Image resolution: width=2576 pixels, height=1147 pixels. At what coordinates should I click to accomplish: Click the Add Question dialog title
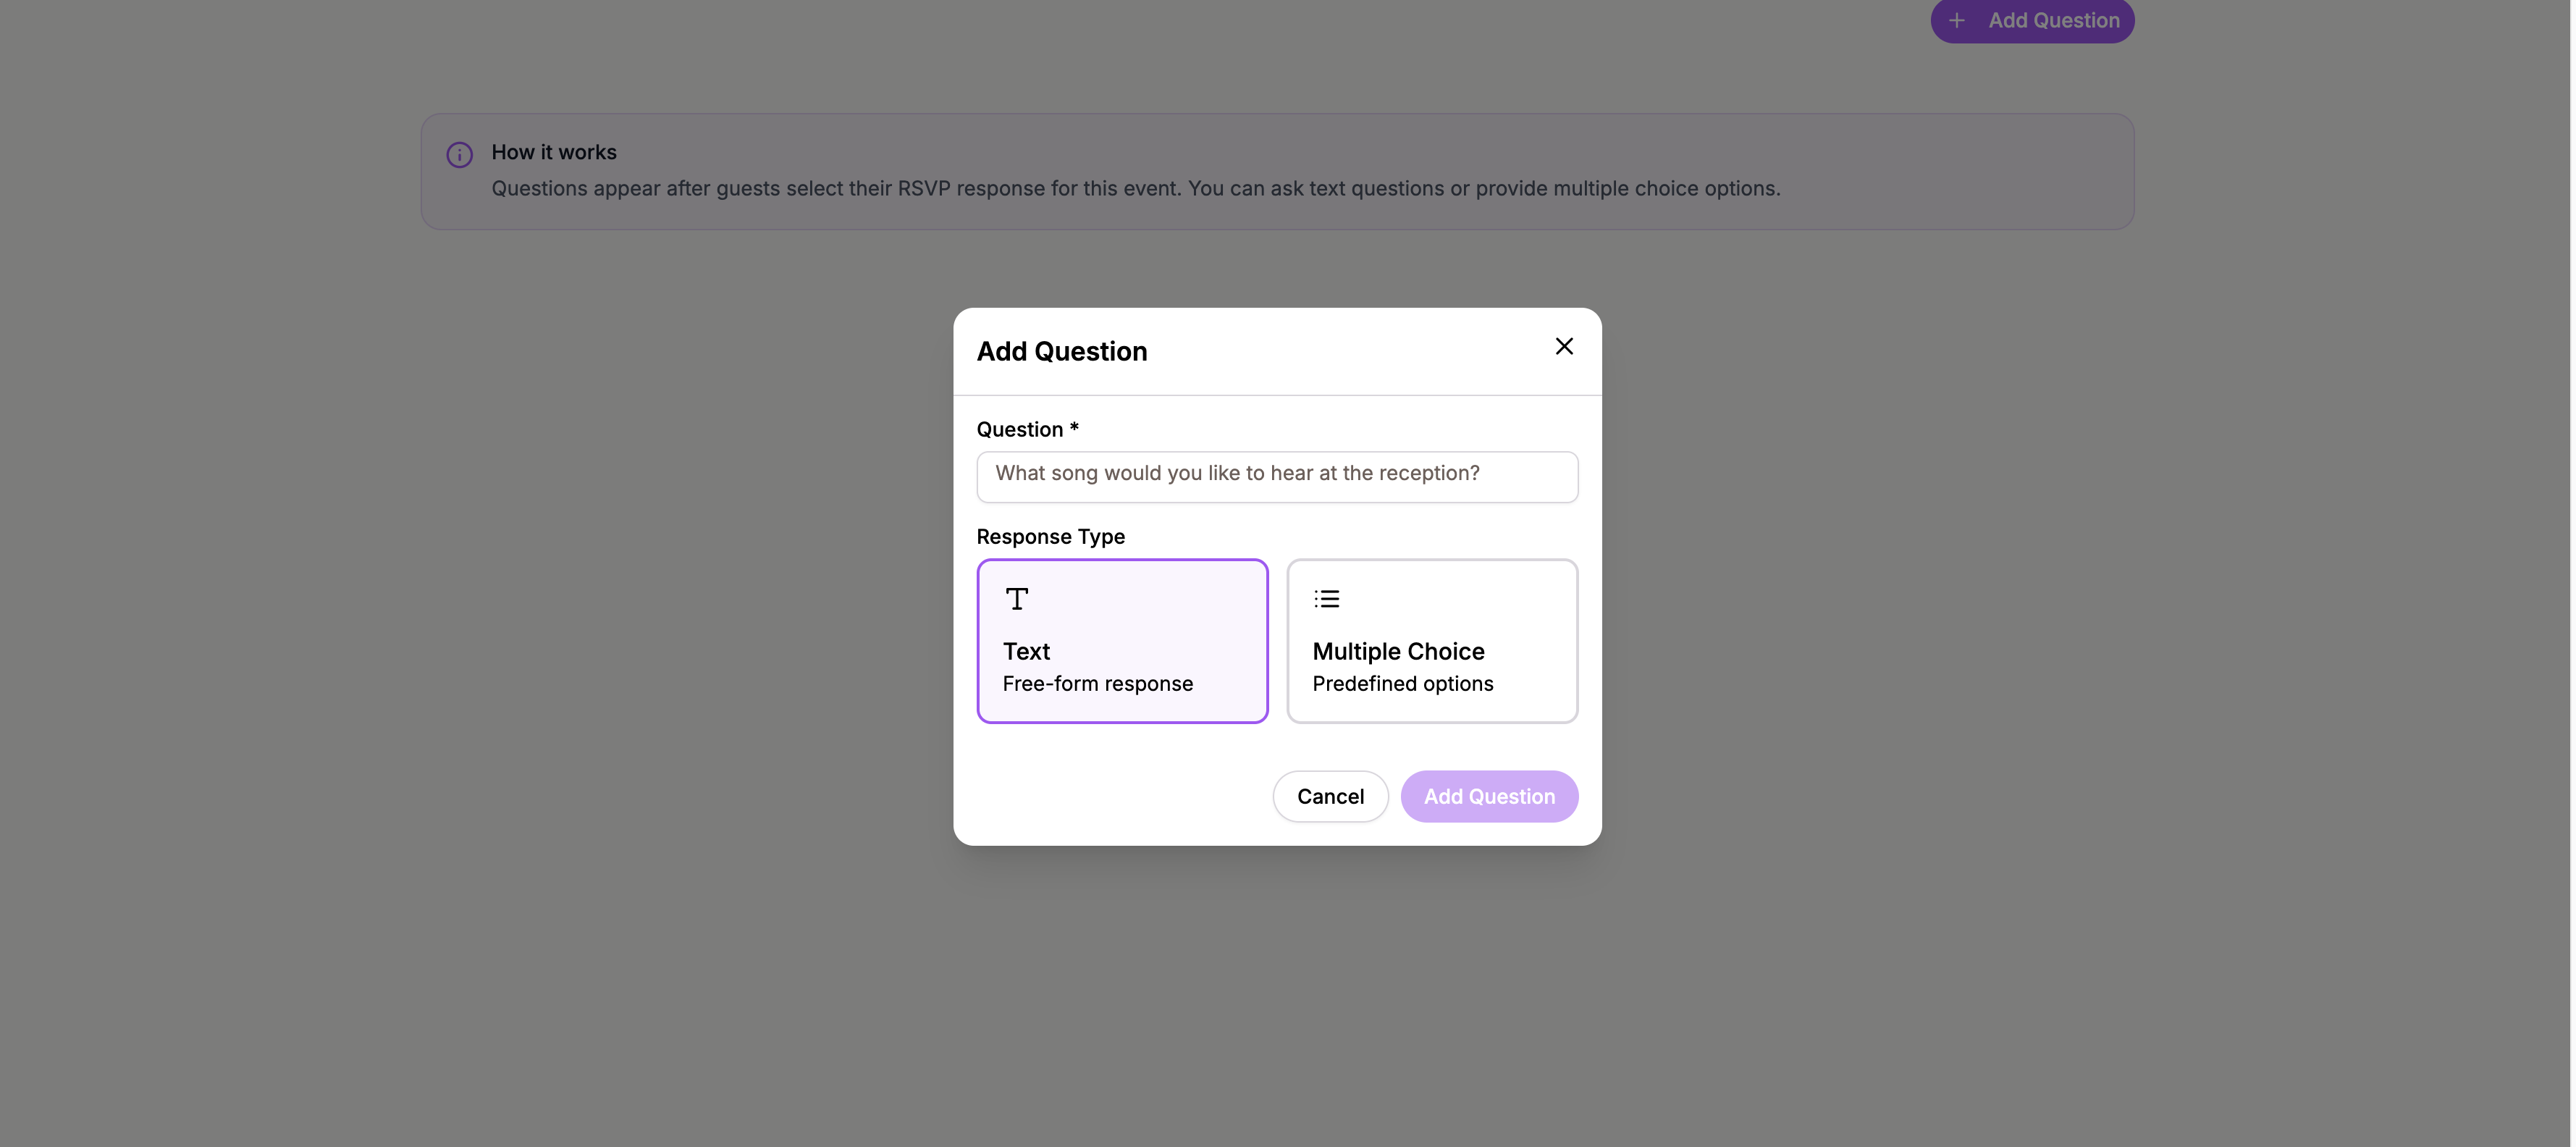point(1062,351)
